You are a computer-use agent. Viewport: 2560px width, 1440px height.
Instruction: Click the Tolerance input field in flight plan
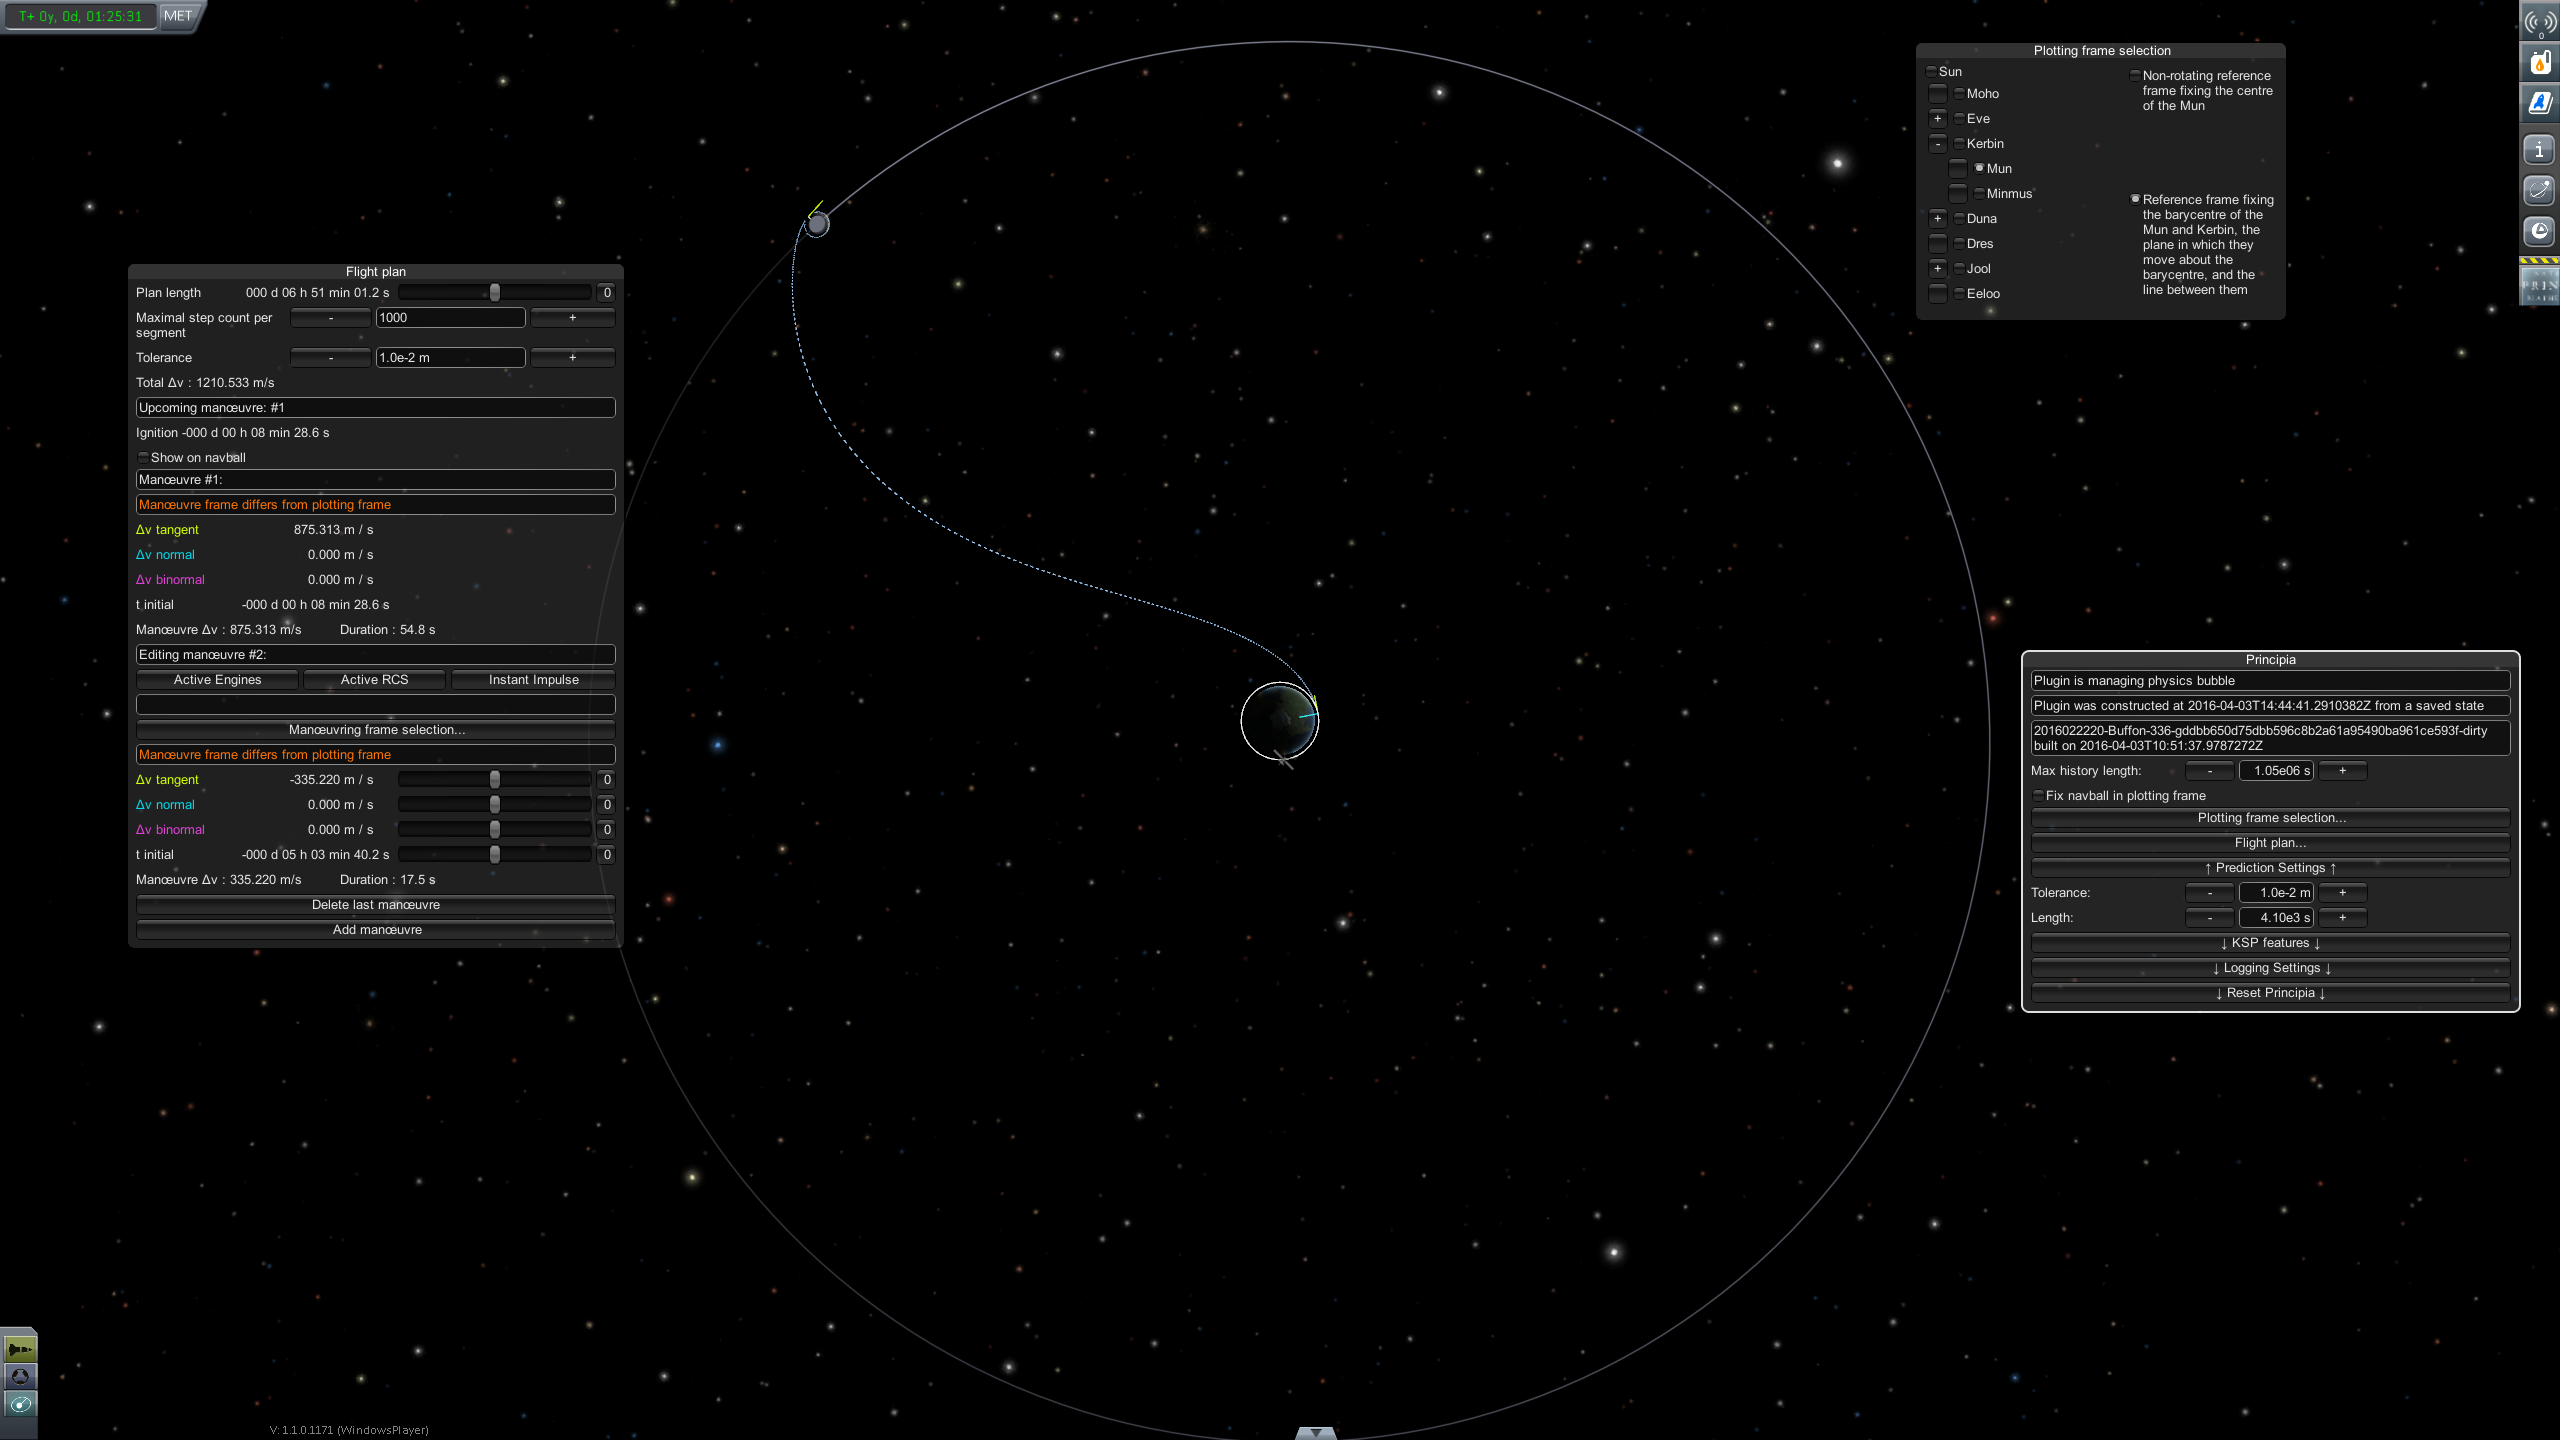(x=450, y=358)
